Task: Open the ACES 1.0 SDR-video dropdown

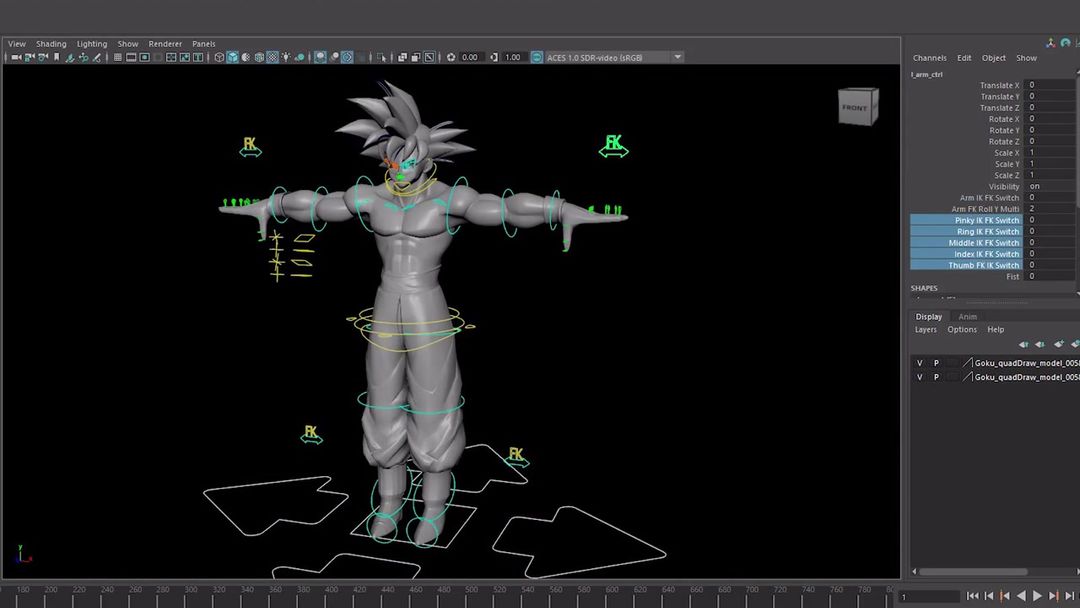Action: click(614, 57)
